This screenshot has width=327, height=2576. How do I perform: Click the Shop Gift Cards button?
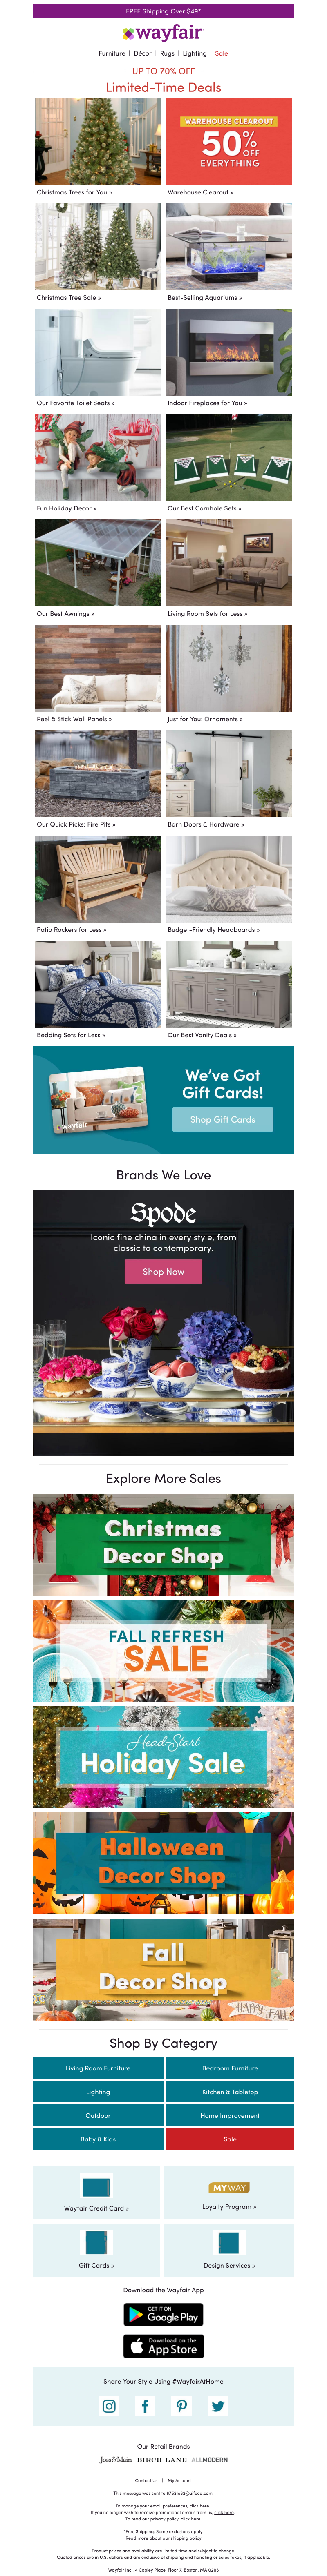[223, 1119]
